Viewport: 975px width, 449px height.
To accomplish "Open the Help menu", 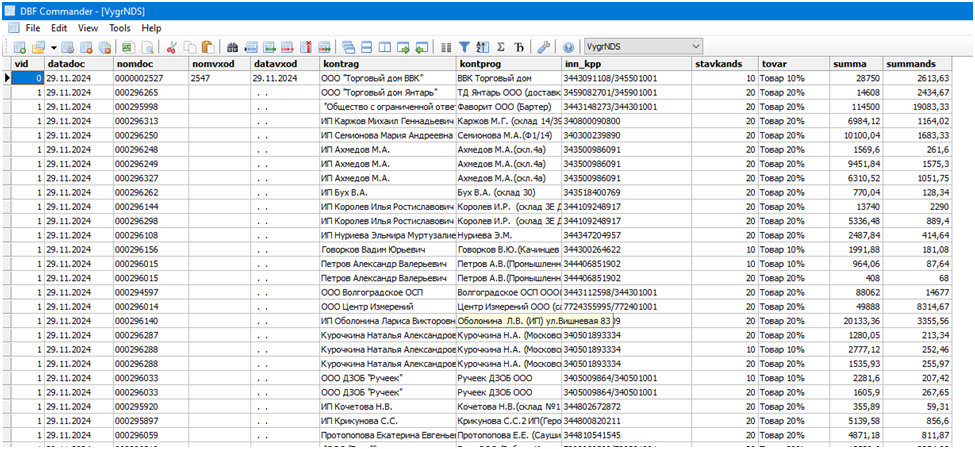I will 151,28.
